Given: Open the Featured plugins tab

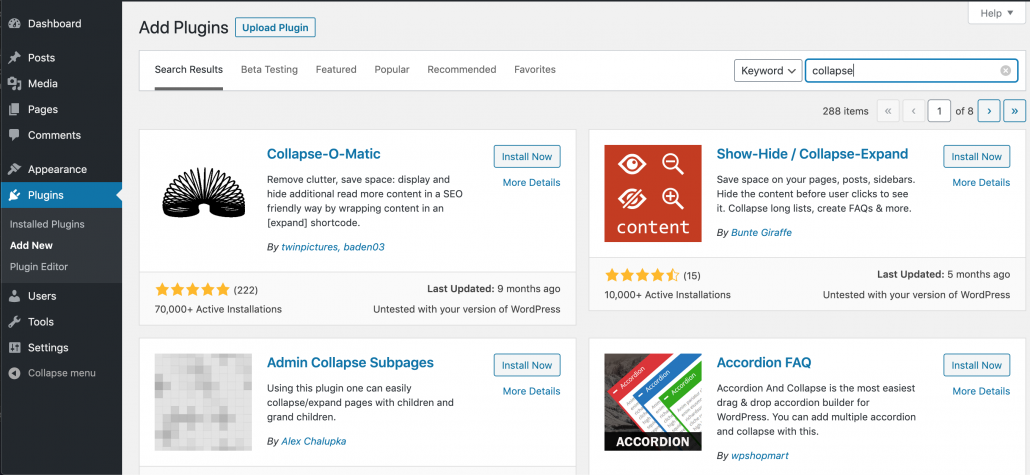Looking at the screenshot, I should [336, 70].
